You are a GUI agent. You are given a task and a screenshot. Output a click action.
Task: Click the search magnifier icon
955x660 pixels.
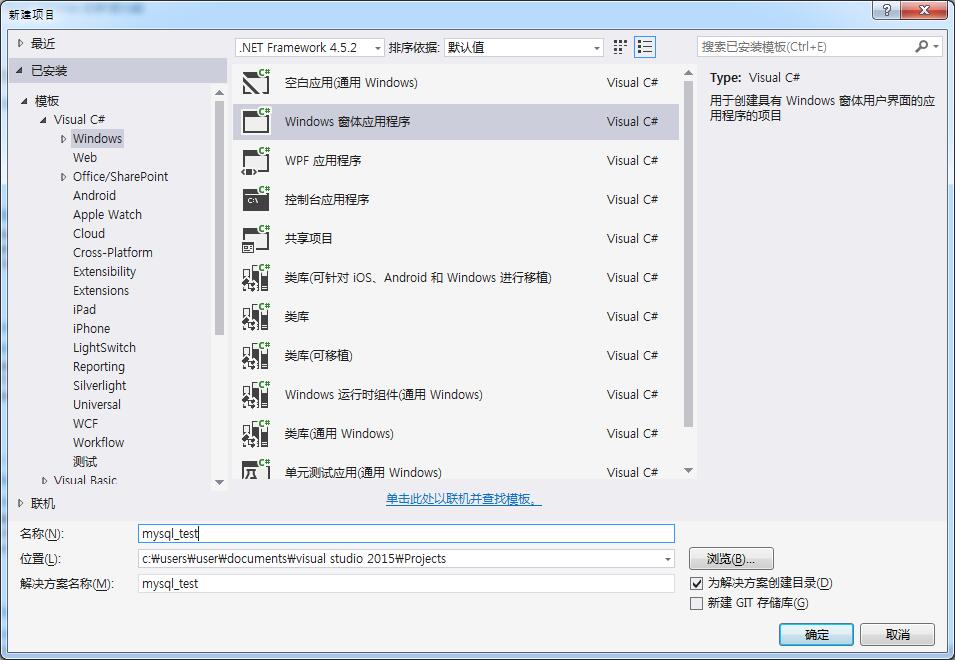pos(921,46)
